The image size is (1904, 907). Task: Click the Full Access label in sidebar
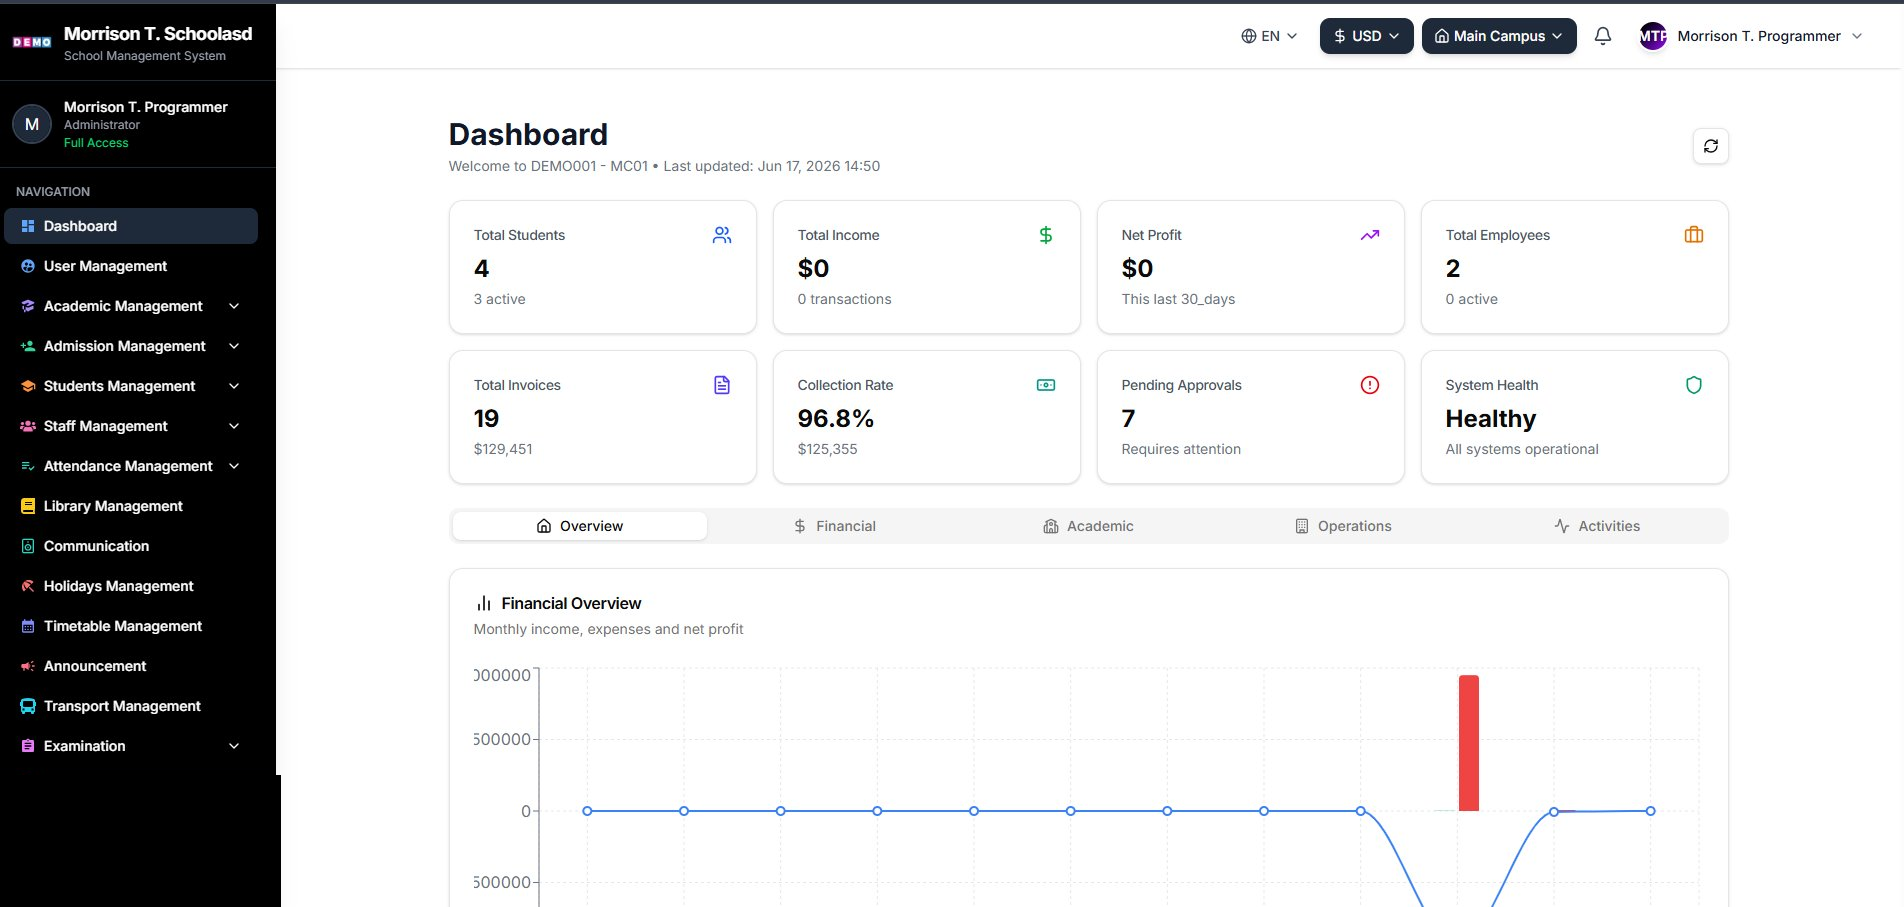point(96,143)
